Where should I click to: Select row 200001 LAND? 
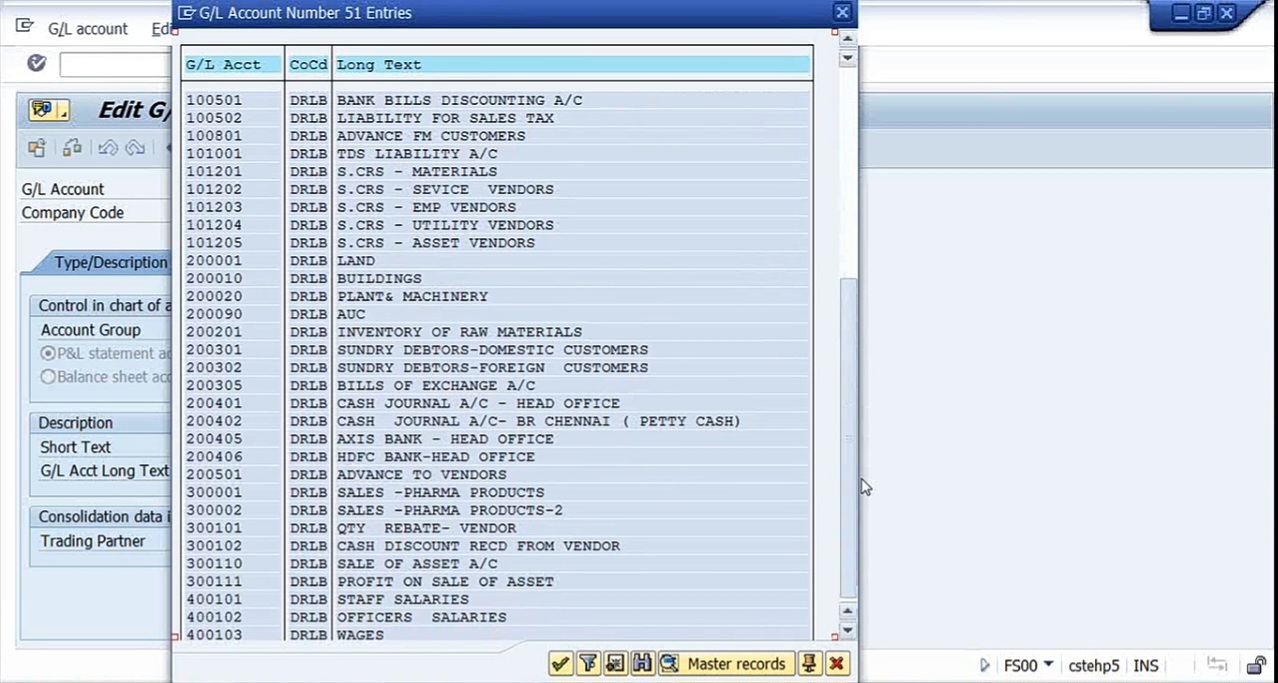497,261
